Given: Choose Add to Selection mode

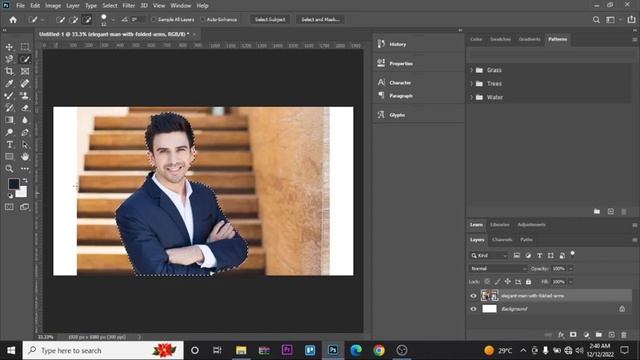Looking at the screenshot, I should (x=74, y=20).
